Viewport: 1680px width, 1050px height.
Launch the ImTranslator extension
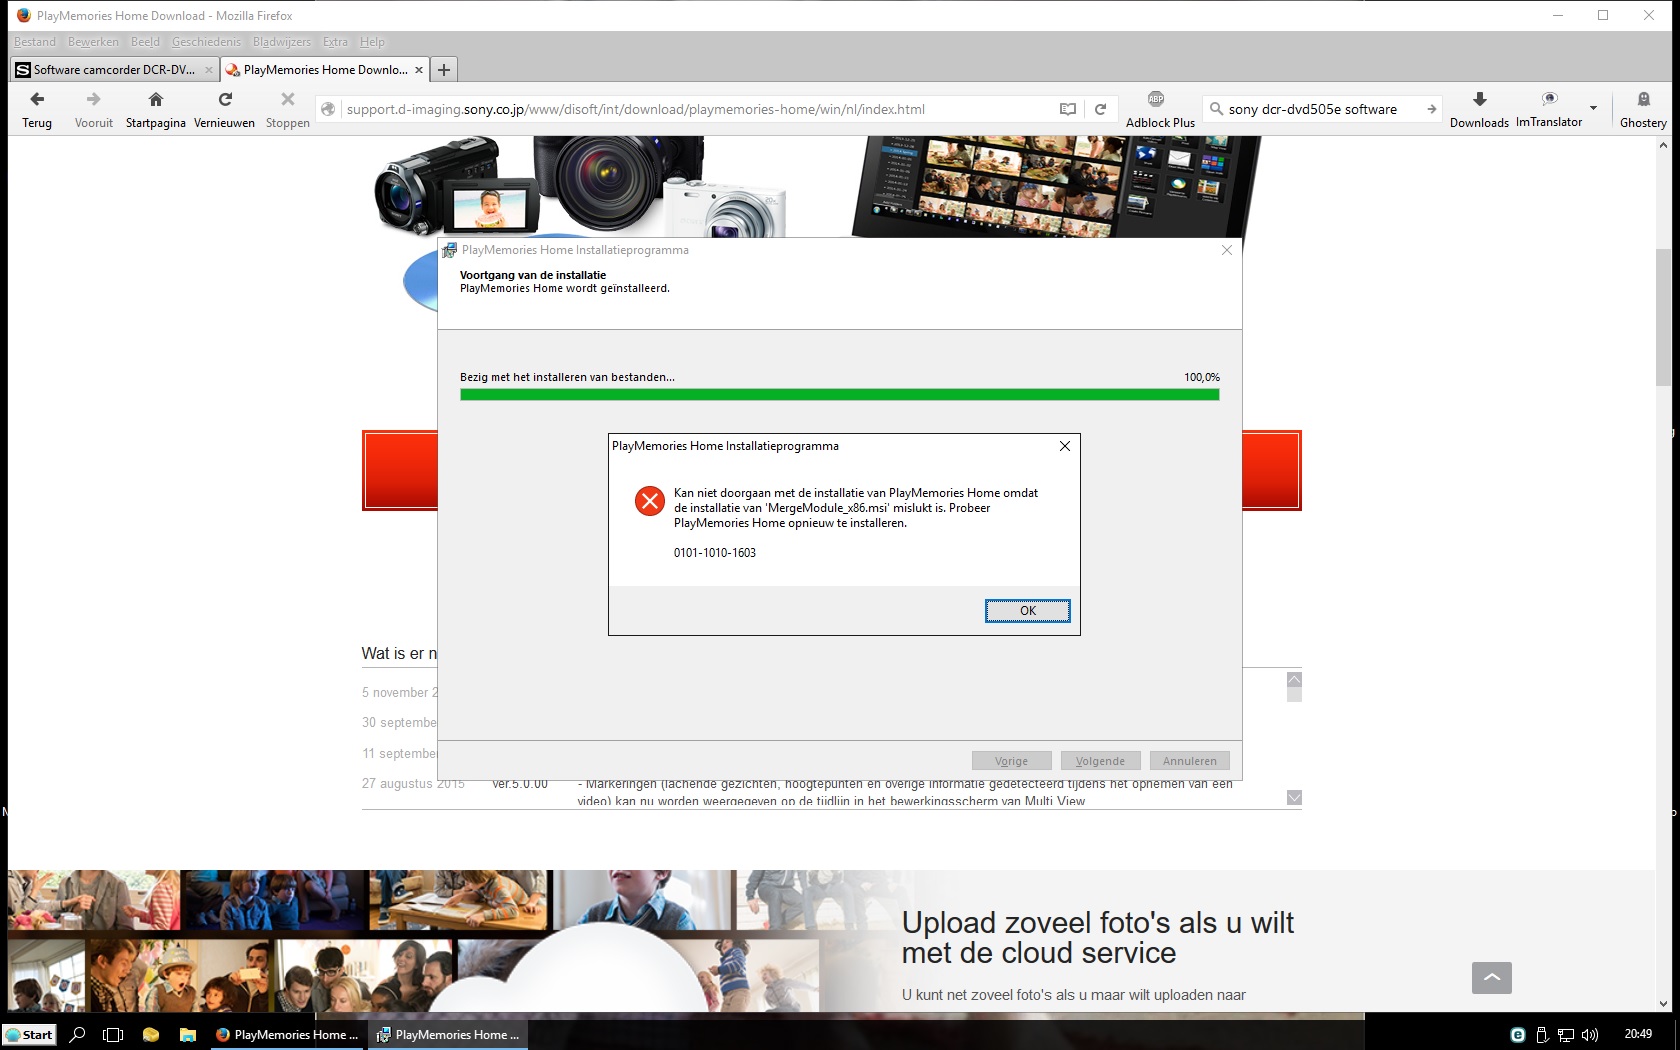point(1549,109)
